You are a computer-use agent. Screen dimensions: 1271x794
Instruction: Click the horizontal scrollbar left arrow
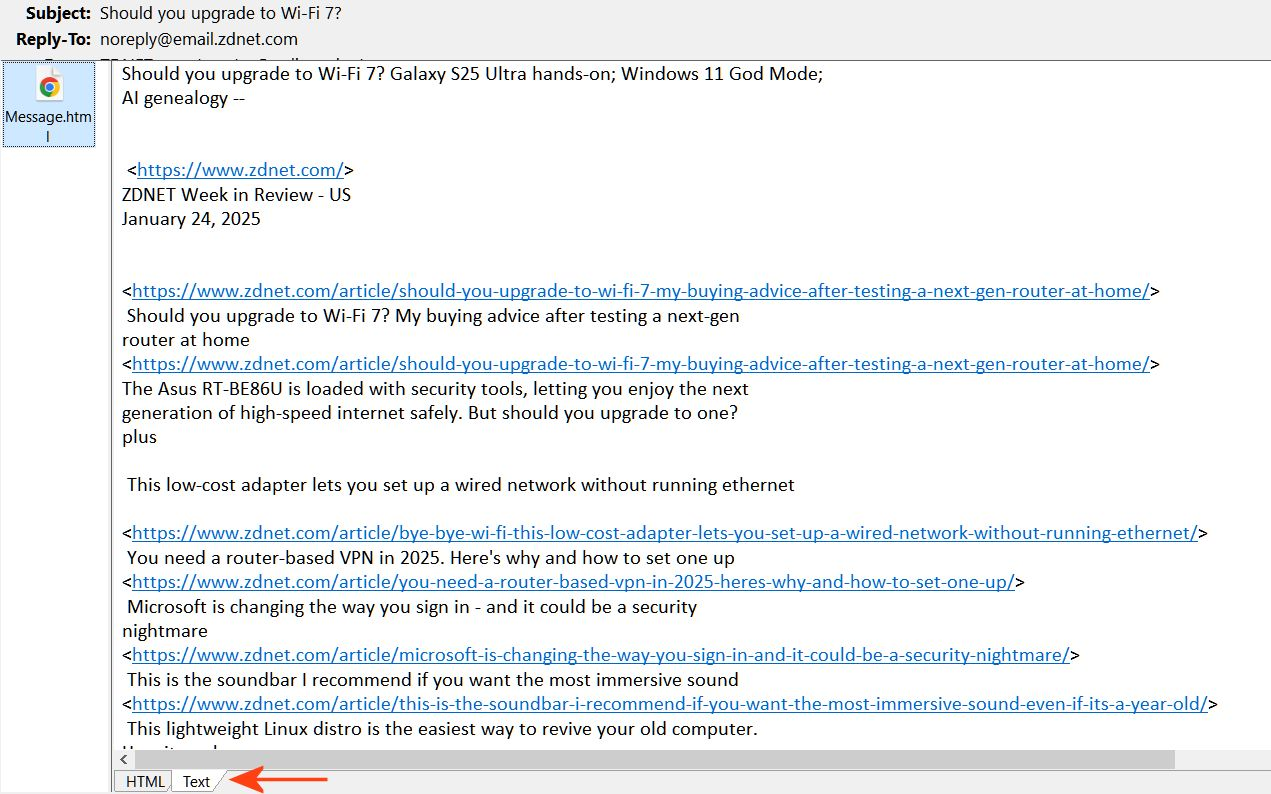coord(124,760)
